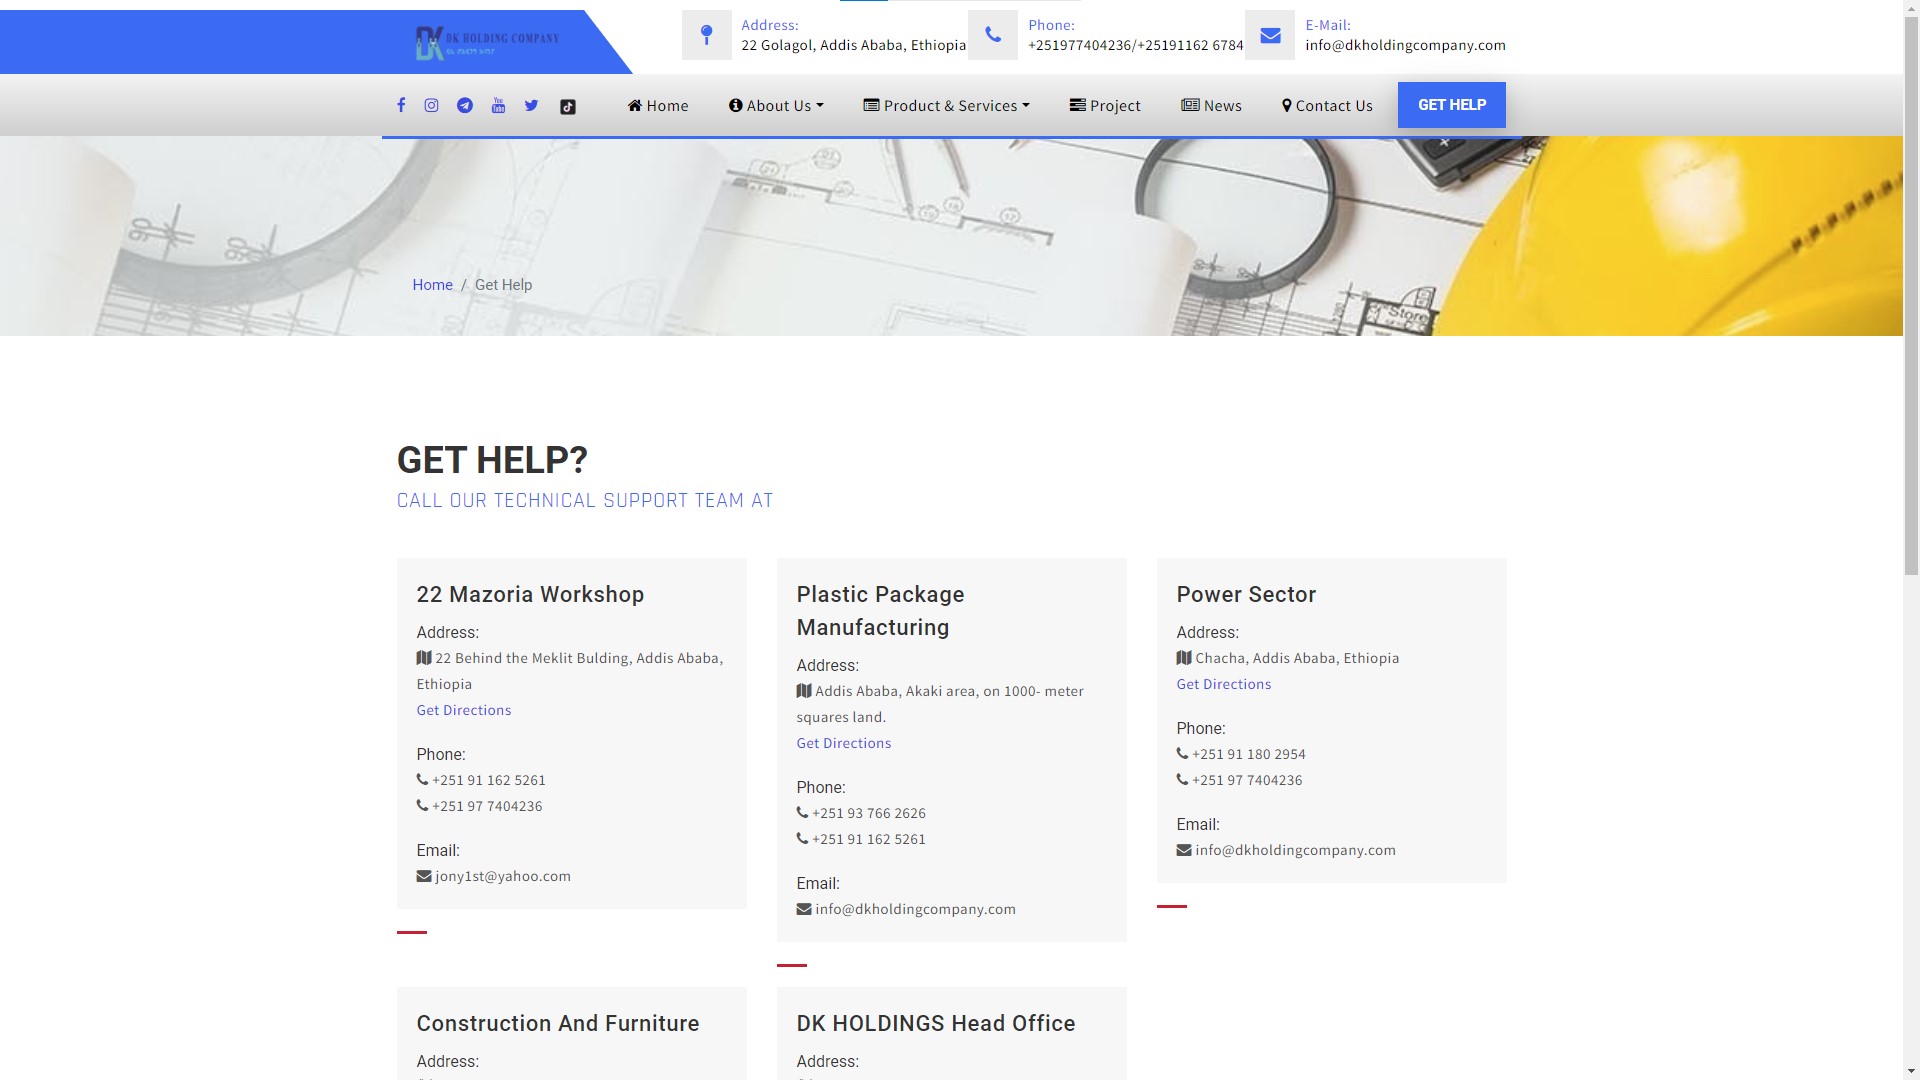
Task: Get Directions for 22 Mazoria Workshop
Action: click(464, 710)
